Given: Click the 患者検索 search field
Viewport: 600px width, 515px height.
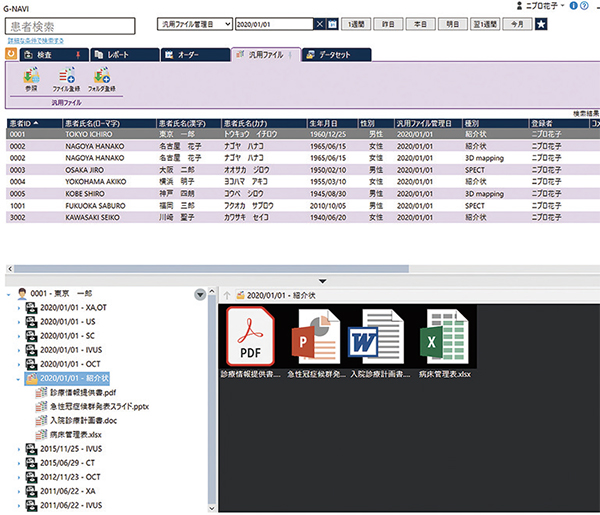Looking at the screenshot, I should click(x=68, y=24).
